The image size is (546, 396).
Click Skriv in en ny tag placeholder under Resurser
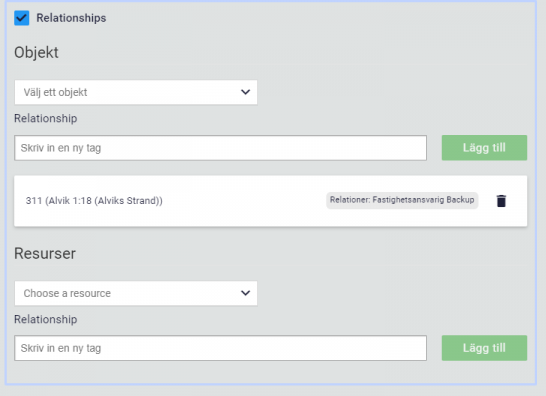(61, 348)
